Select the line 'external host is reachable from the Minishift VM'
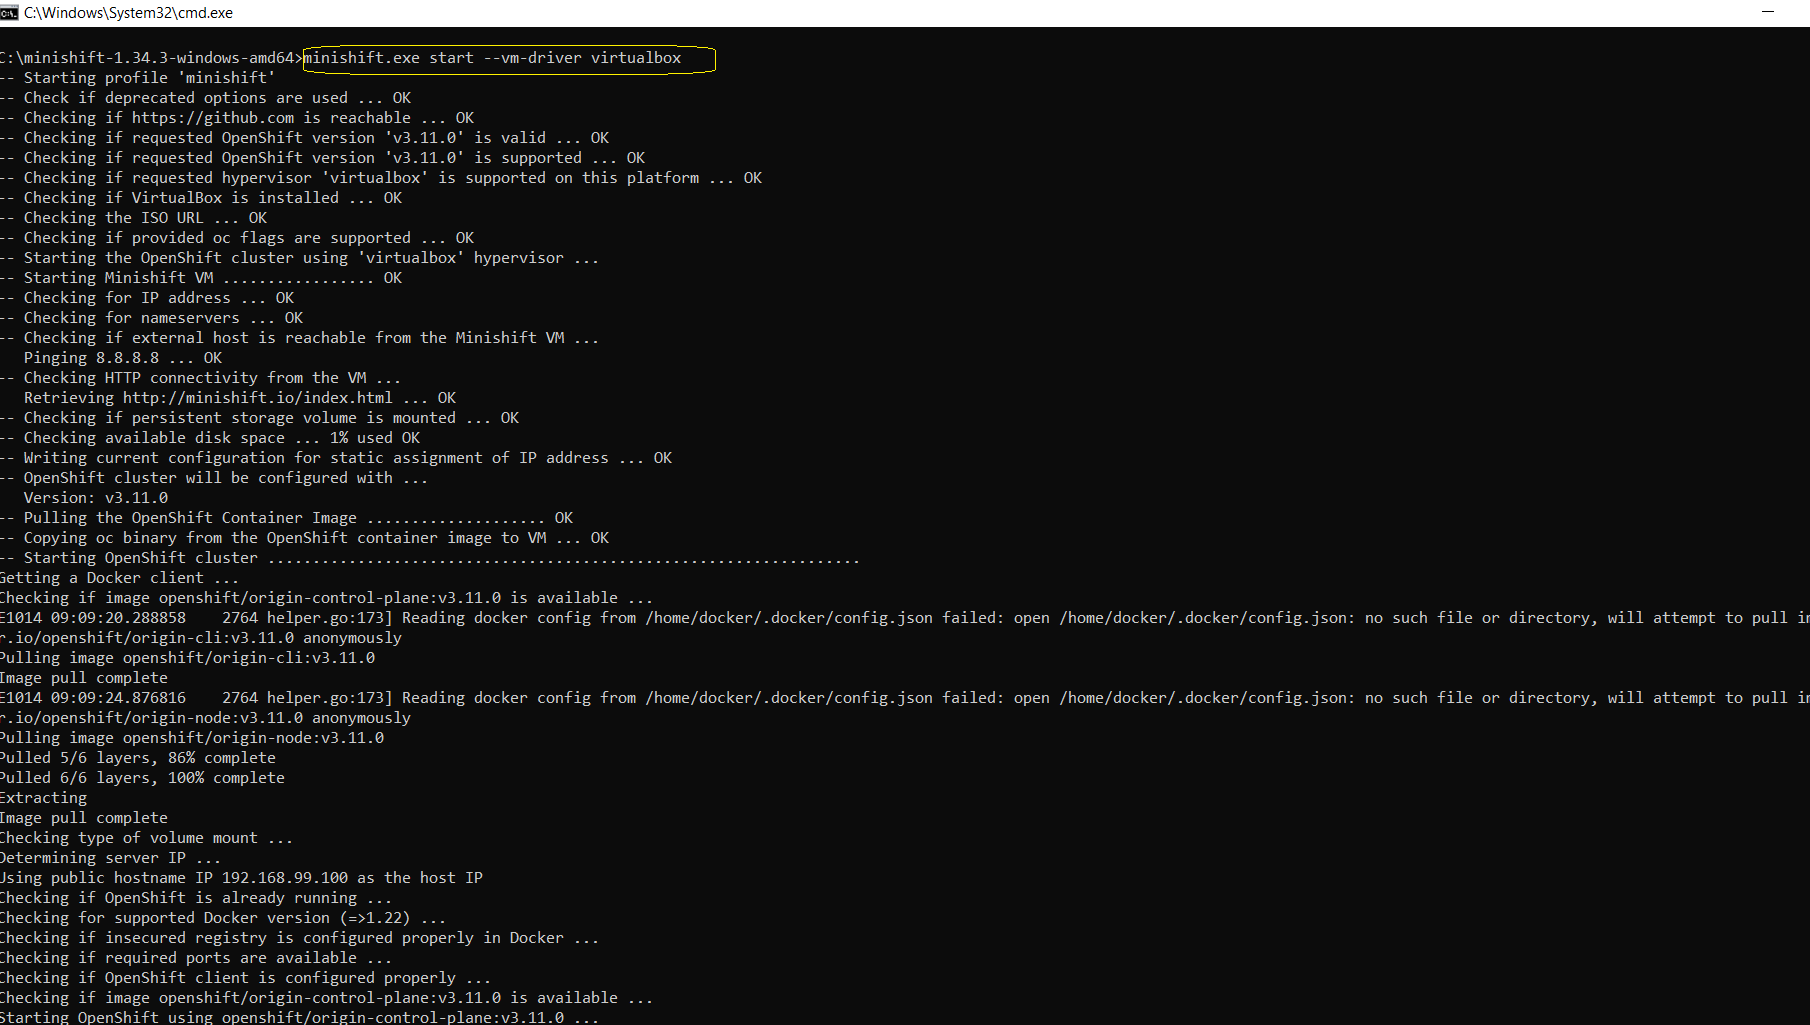This screenshot has height=1025, width=1810. pos(299,338)
